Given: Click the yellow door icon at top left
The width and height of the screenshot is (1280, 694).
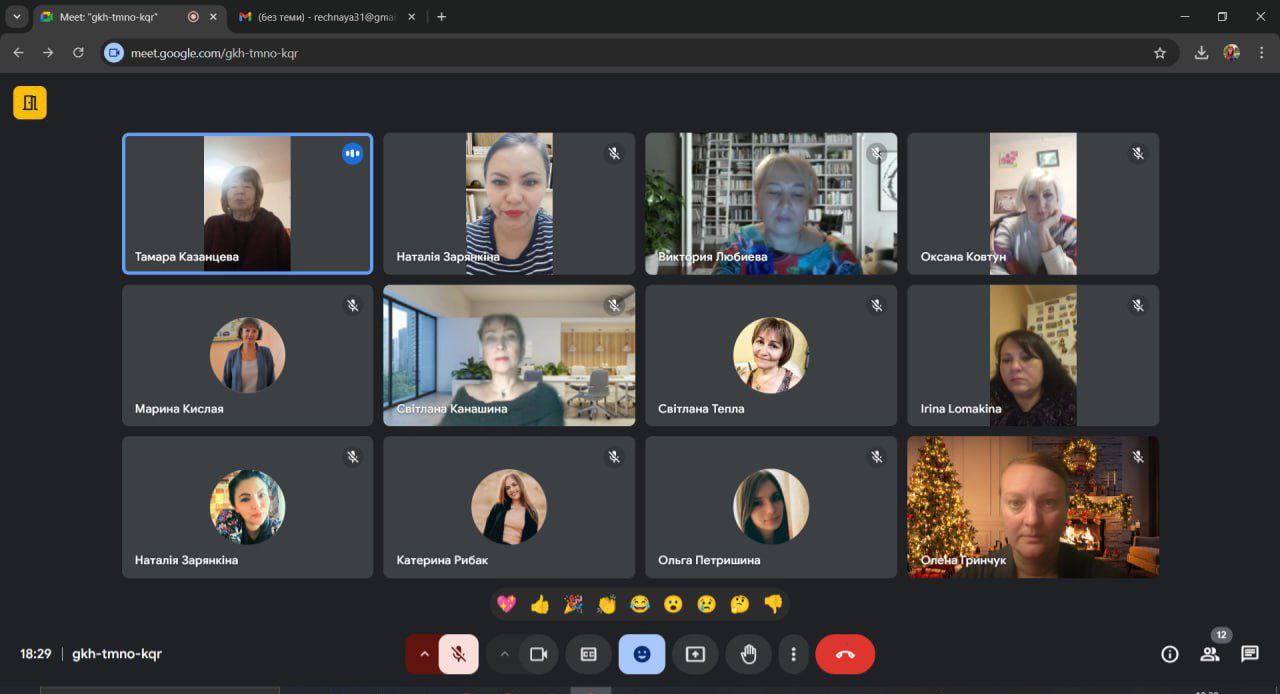Looking at the screenshot, I should (30, 102).
